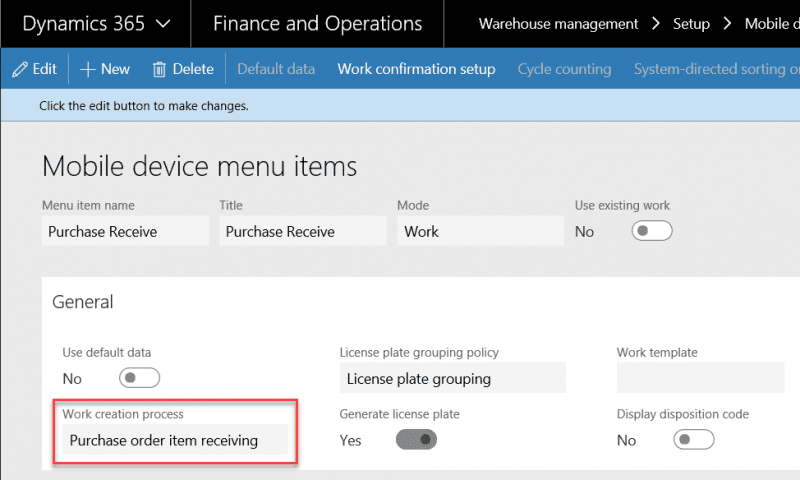Viewport: 800px width, 480px height.
Task: Click the Edit button label
Action: tap(44, 69)
